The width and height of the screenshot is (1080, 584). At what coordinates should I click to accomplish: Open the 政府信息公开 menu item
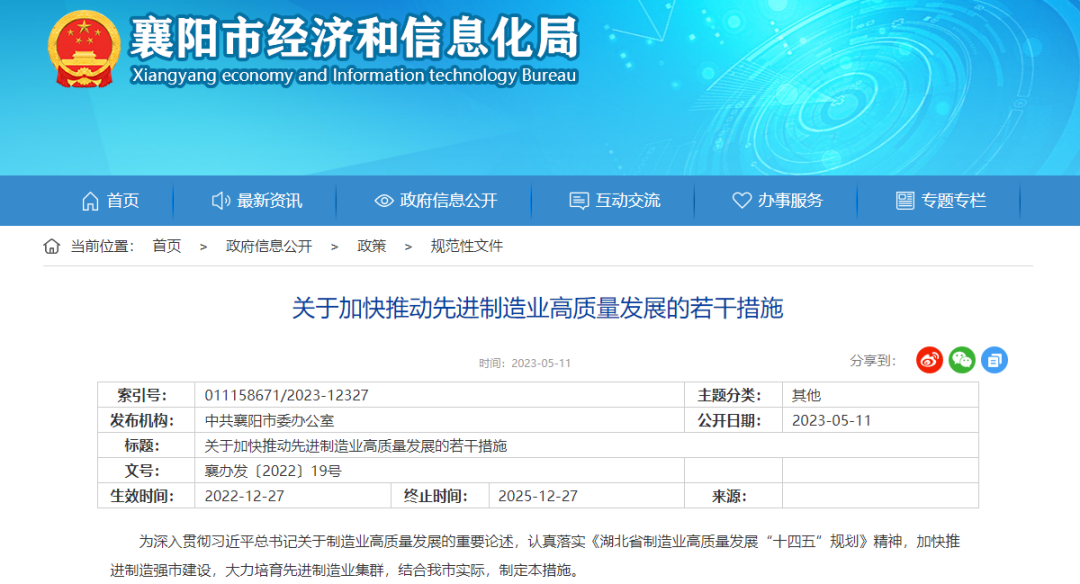448,201
